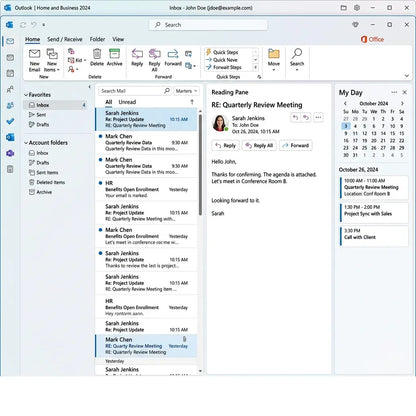The height and width of the screenshot is (416, 416).
Task: Toggle message list sort direction arrow
Action: click(192, 102)
